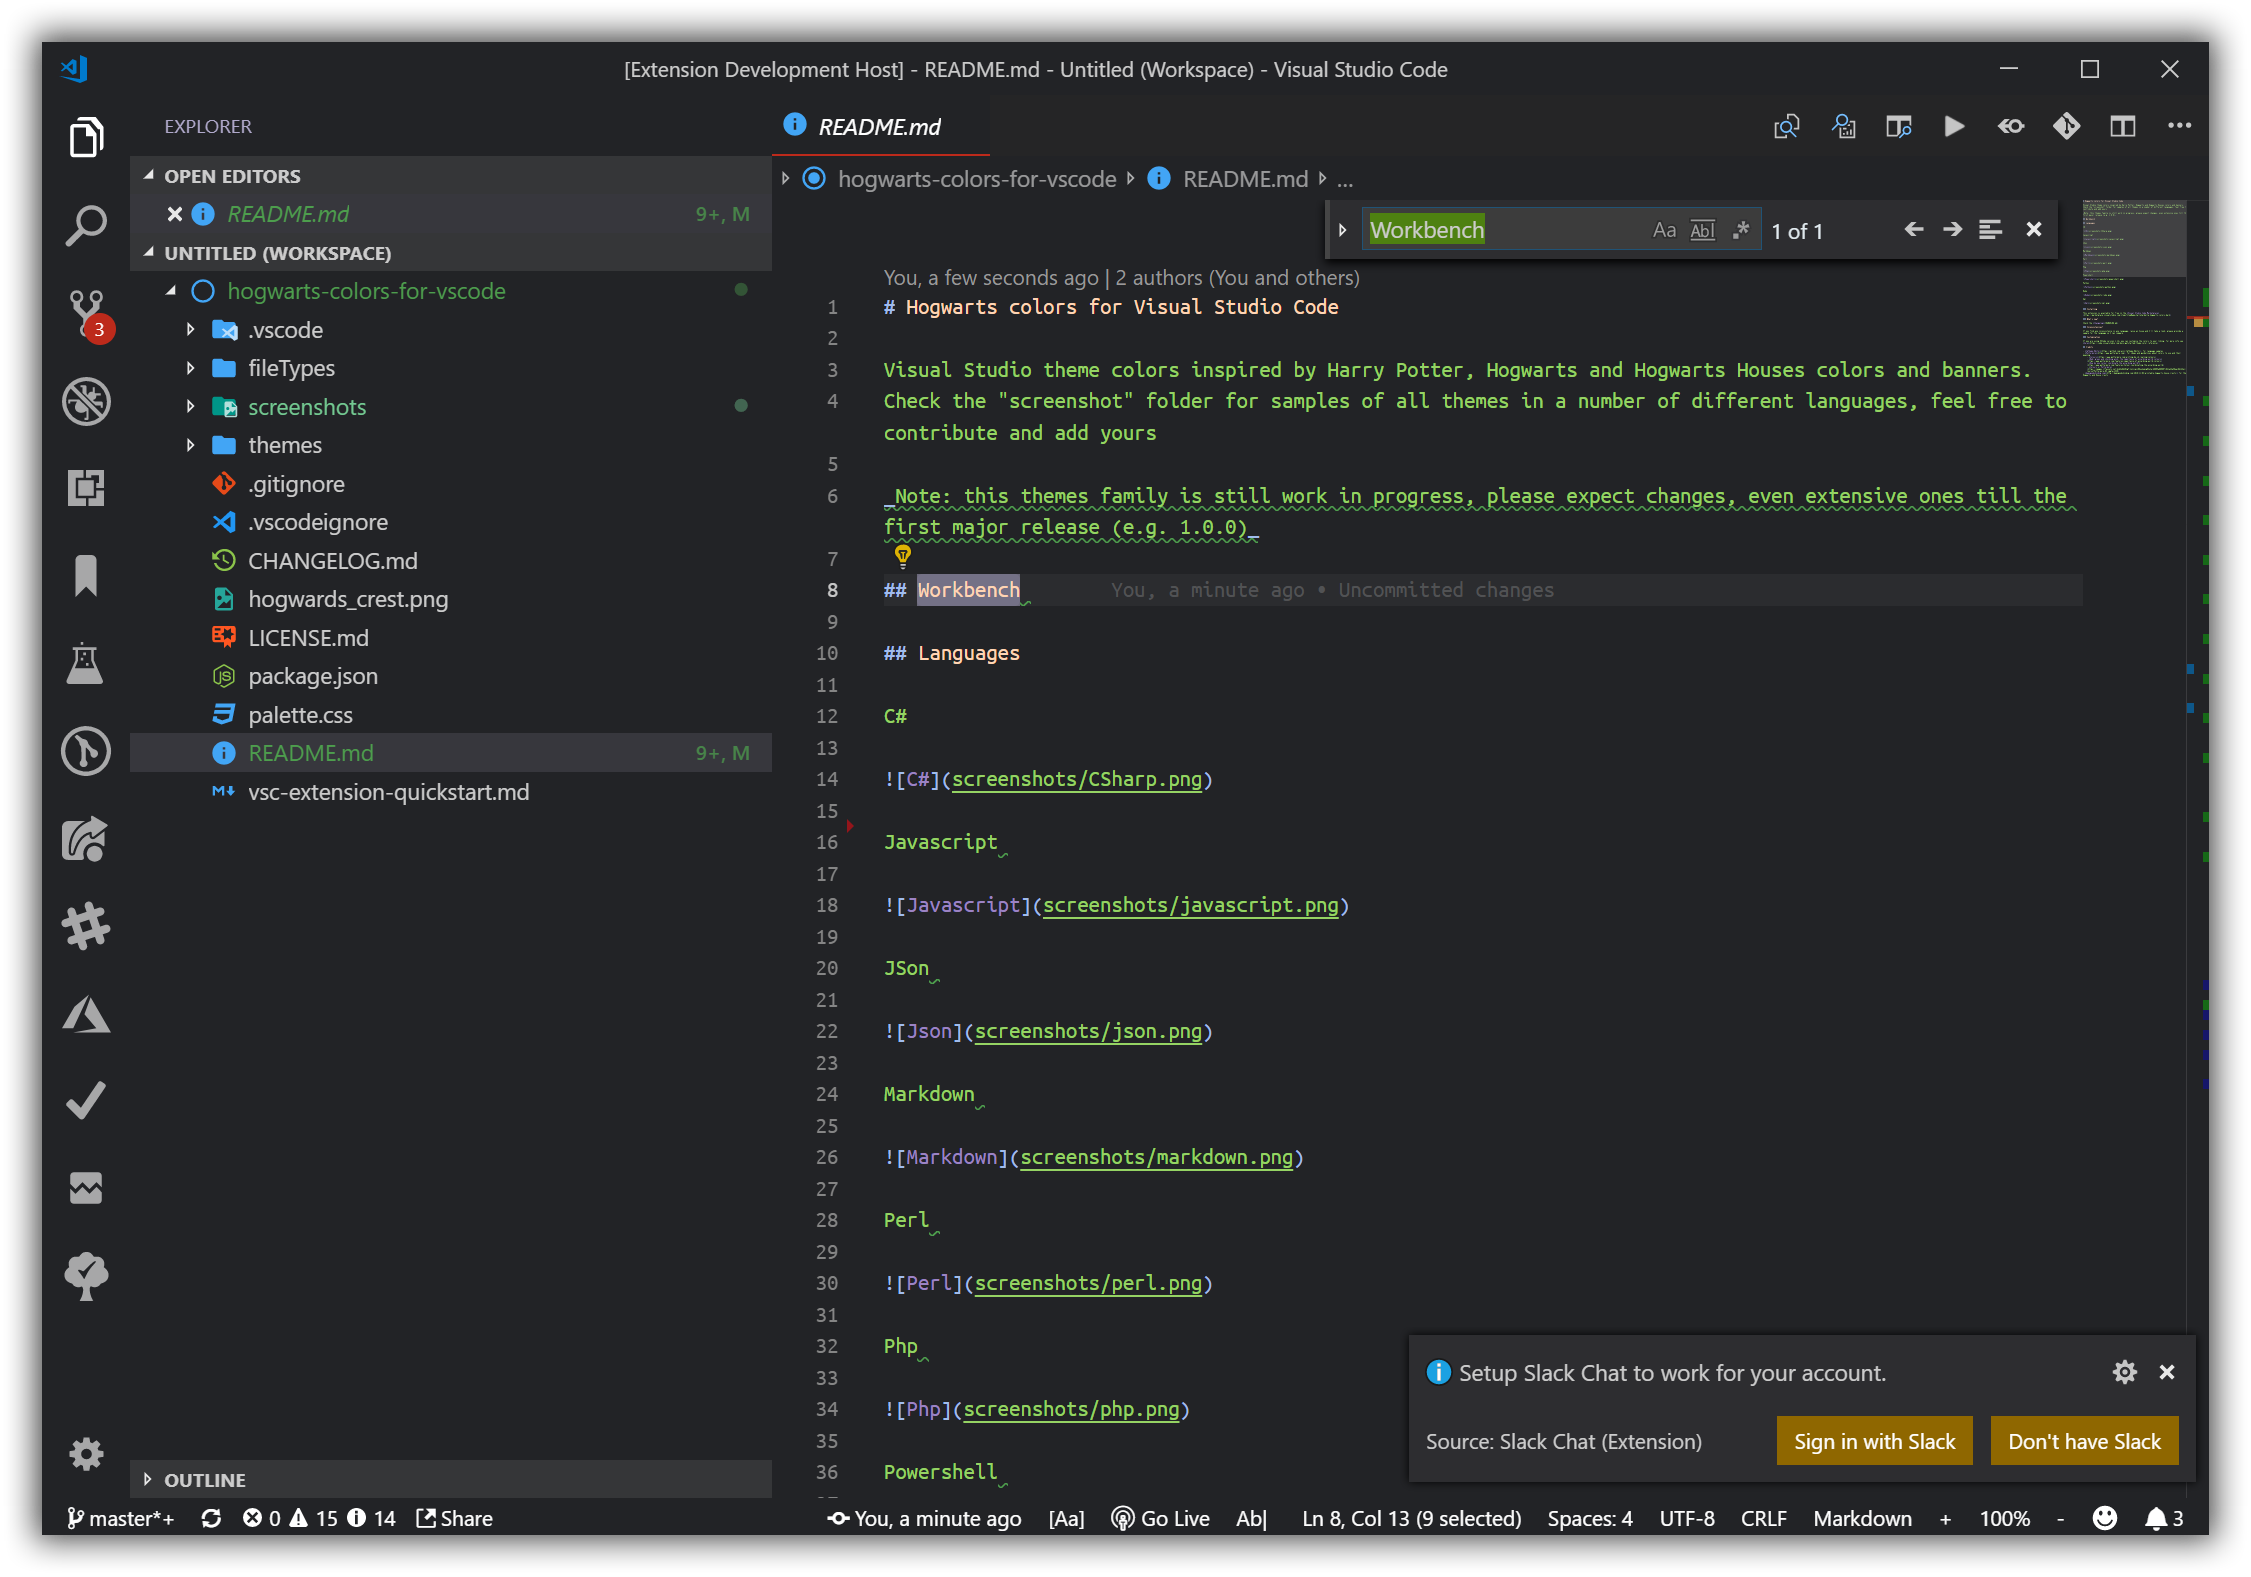2251x1577 pixels.
Task: Open the Search view in the activity bar
Action: 86,225
